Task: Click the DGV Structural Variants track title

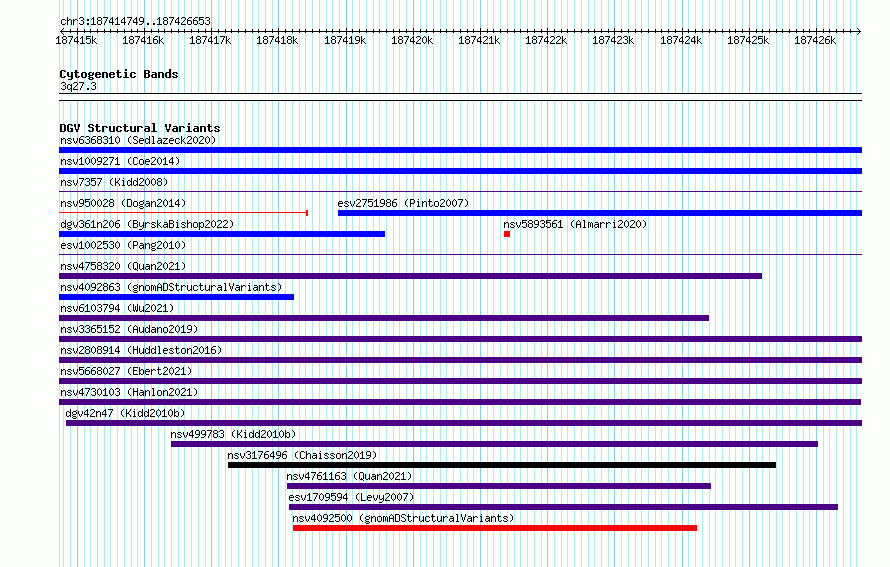Action: coord(140,128)
